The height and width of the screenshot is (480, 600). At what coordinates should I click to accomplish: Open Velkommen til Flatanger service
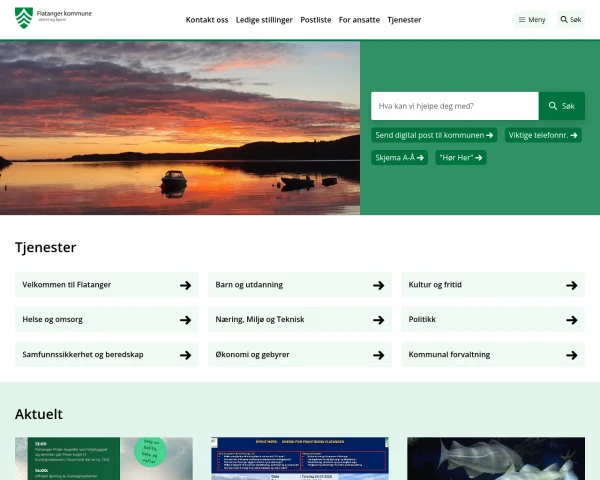tap(107, 285)
